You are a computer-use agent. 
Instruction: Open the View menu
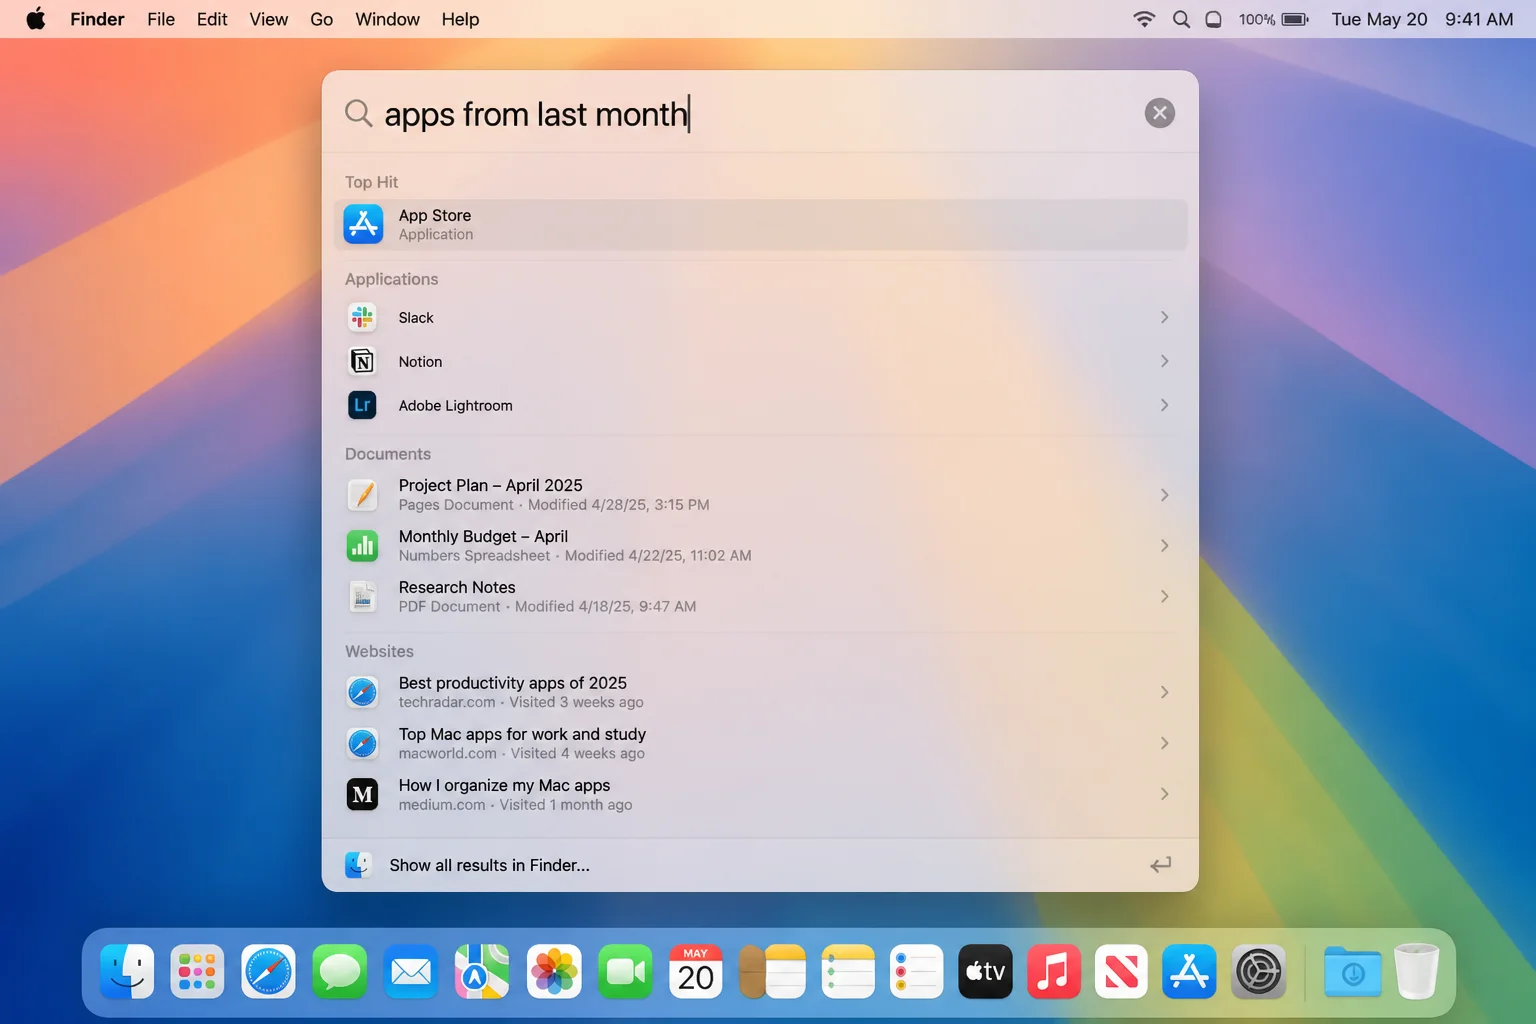269,19
